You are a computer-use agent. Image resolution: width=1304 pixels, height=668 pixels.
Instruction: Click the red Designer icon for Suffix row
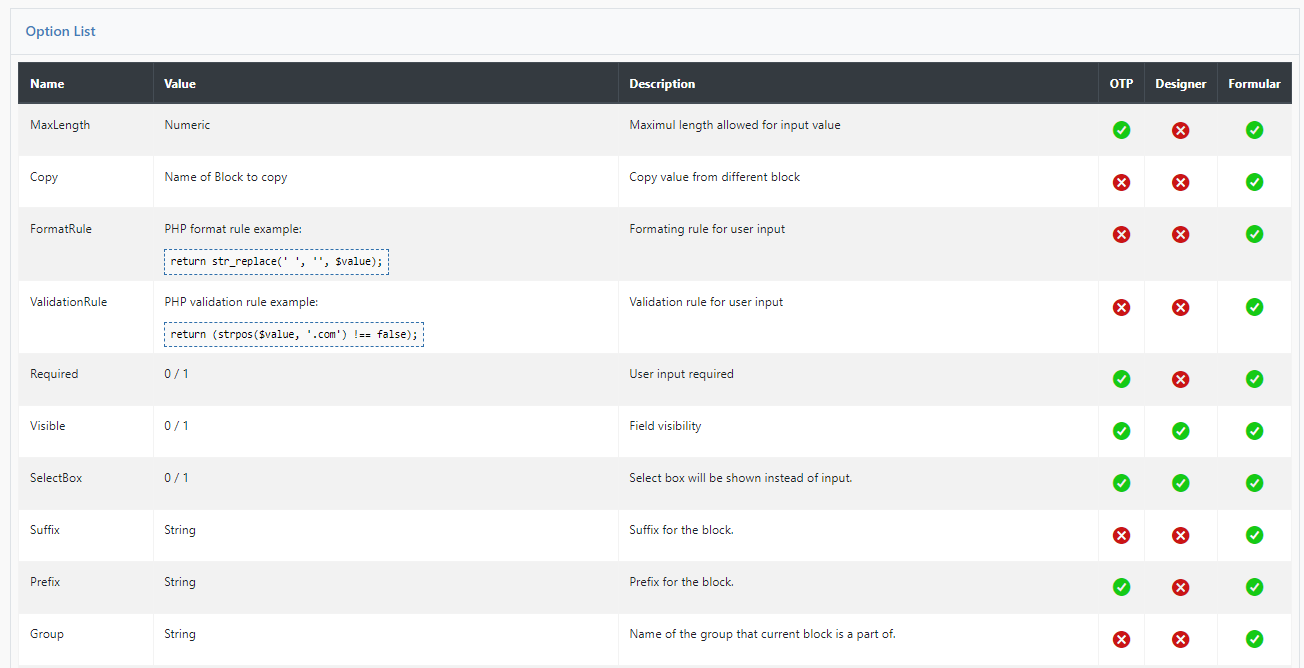click(1181, 535)
